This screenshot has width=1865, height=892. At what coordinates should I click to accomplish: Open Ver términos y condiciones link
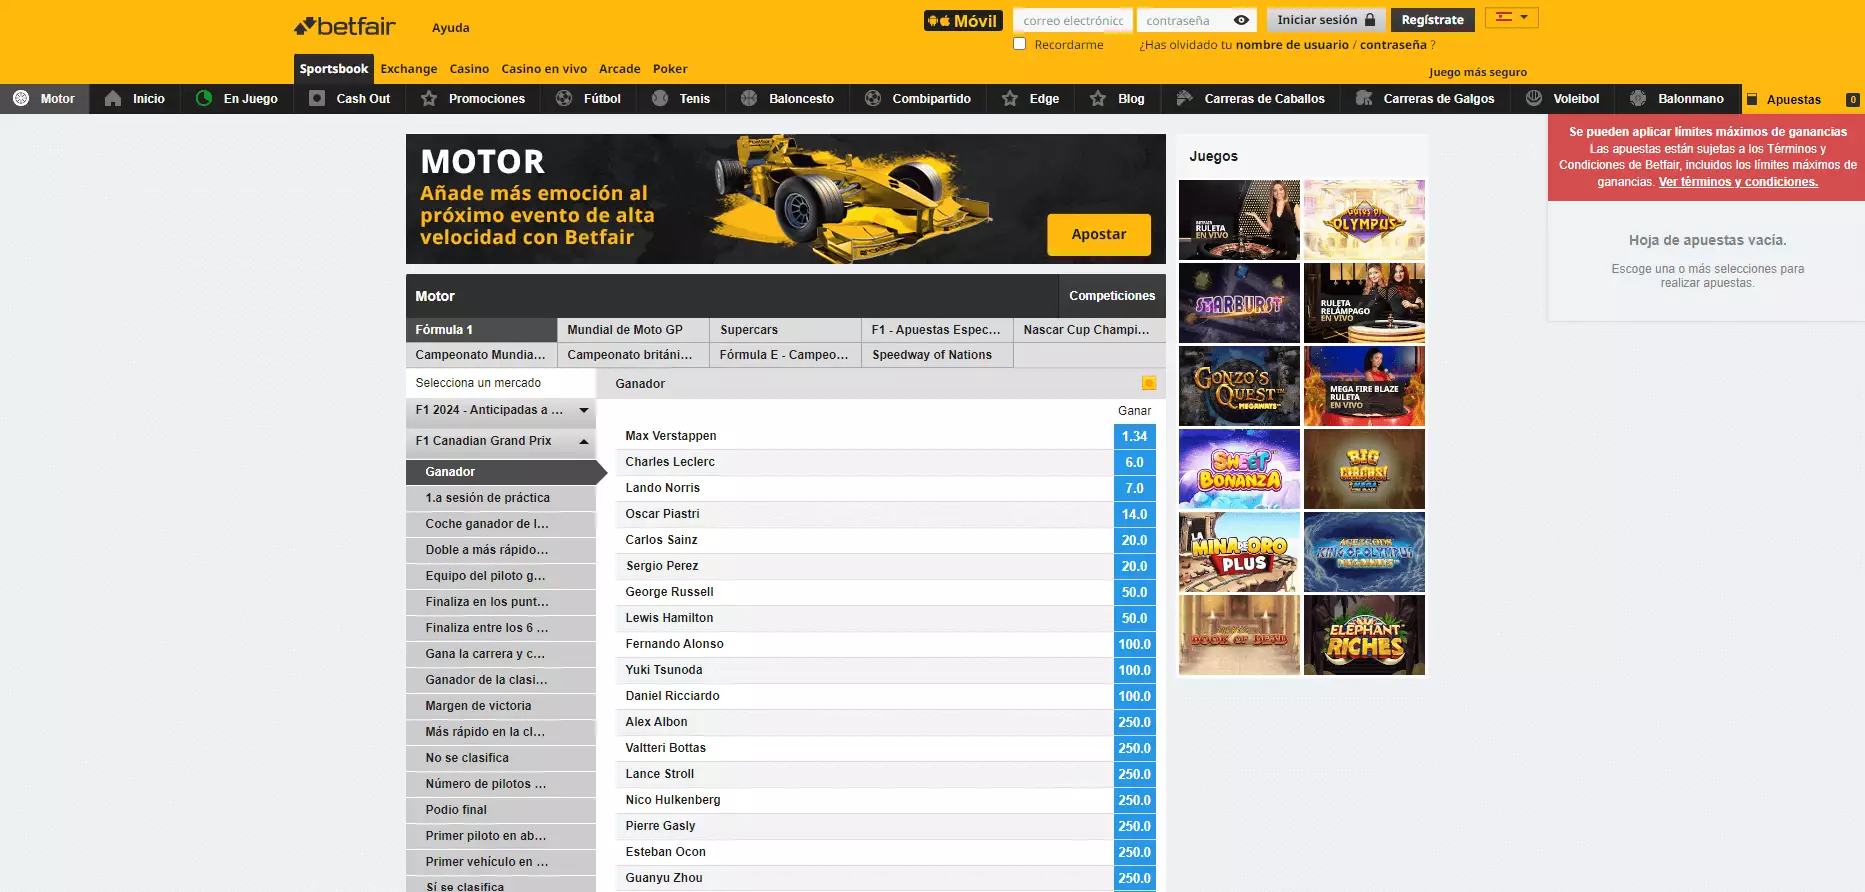click(1738, 182)
